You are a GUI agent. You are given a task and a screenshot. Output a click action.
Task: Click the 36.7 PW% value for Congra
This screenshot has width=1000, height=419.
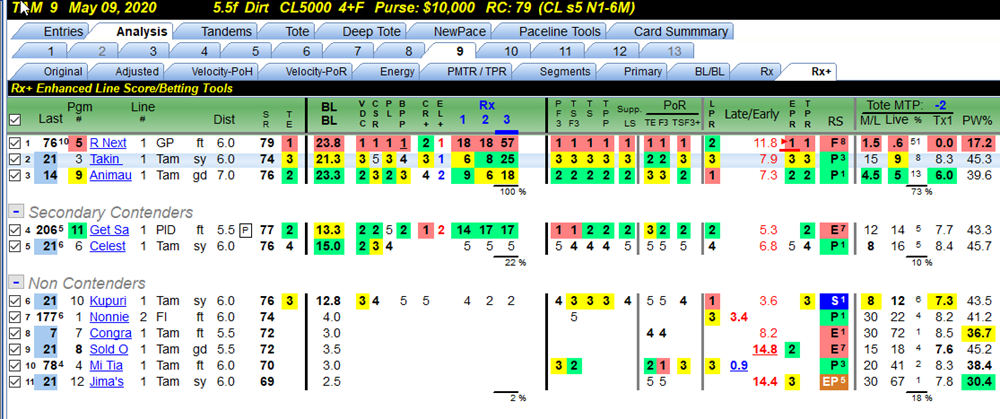(x=979, y=333)
